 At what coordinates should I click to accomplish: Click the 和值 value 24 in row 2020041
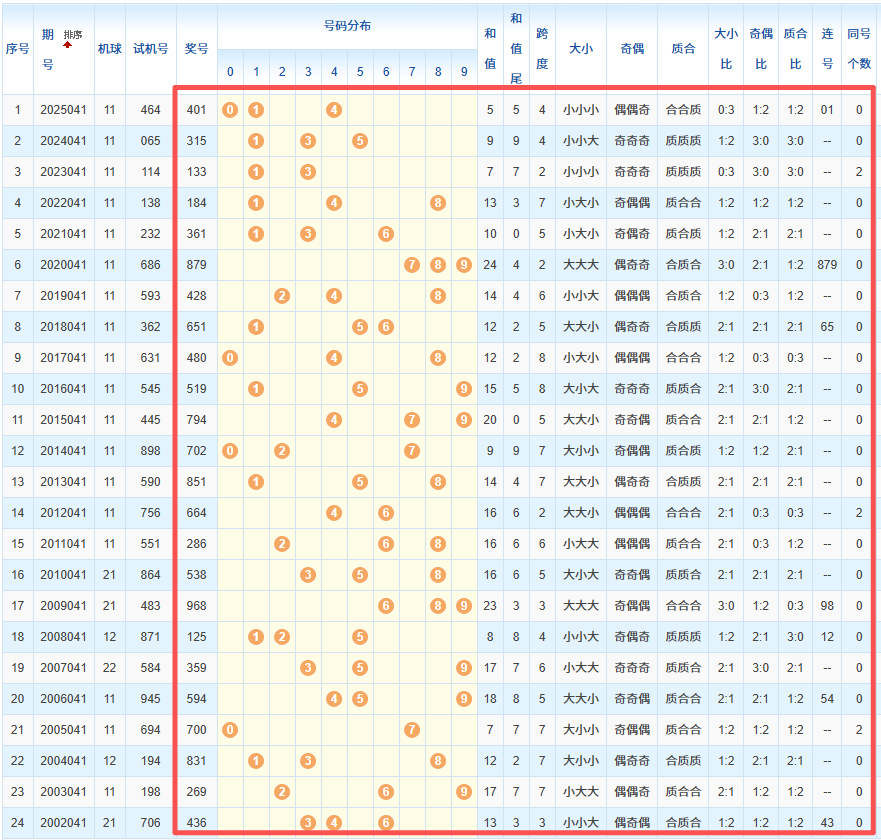tap(490, 265)
